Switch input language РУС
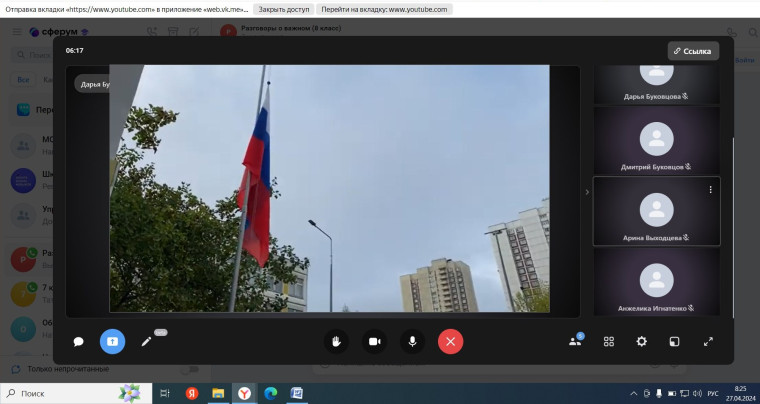The height and width of the screenshot is (404, 760). click(713, 393)
